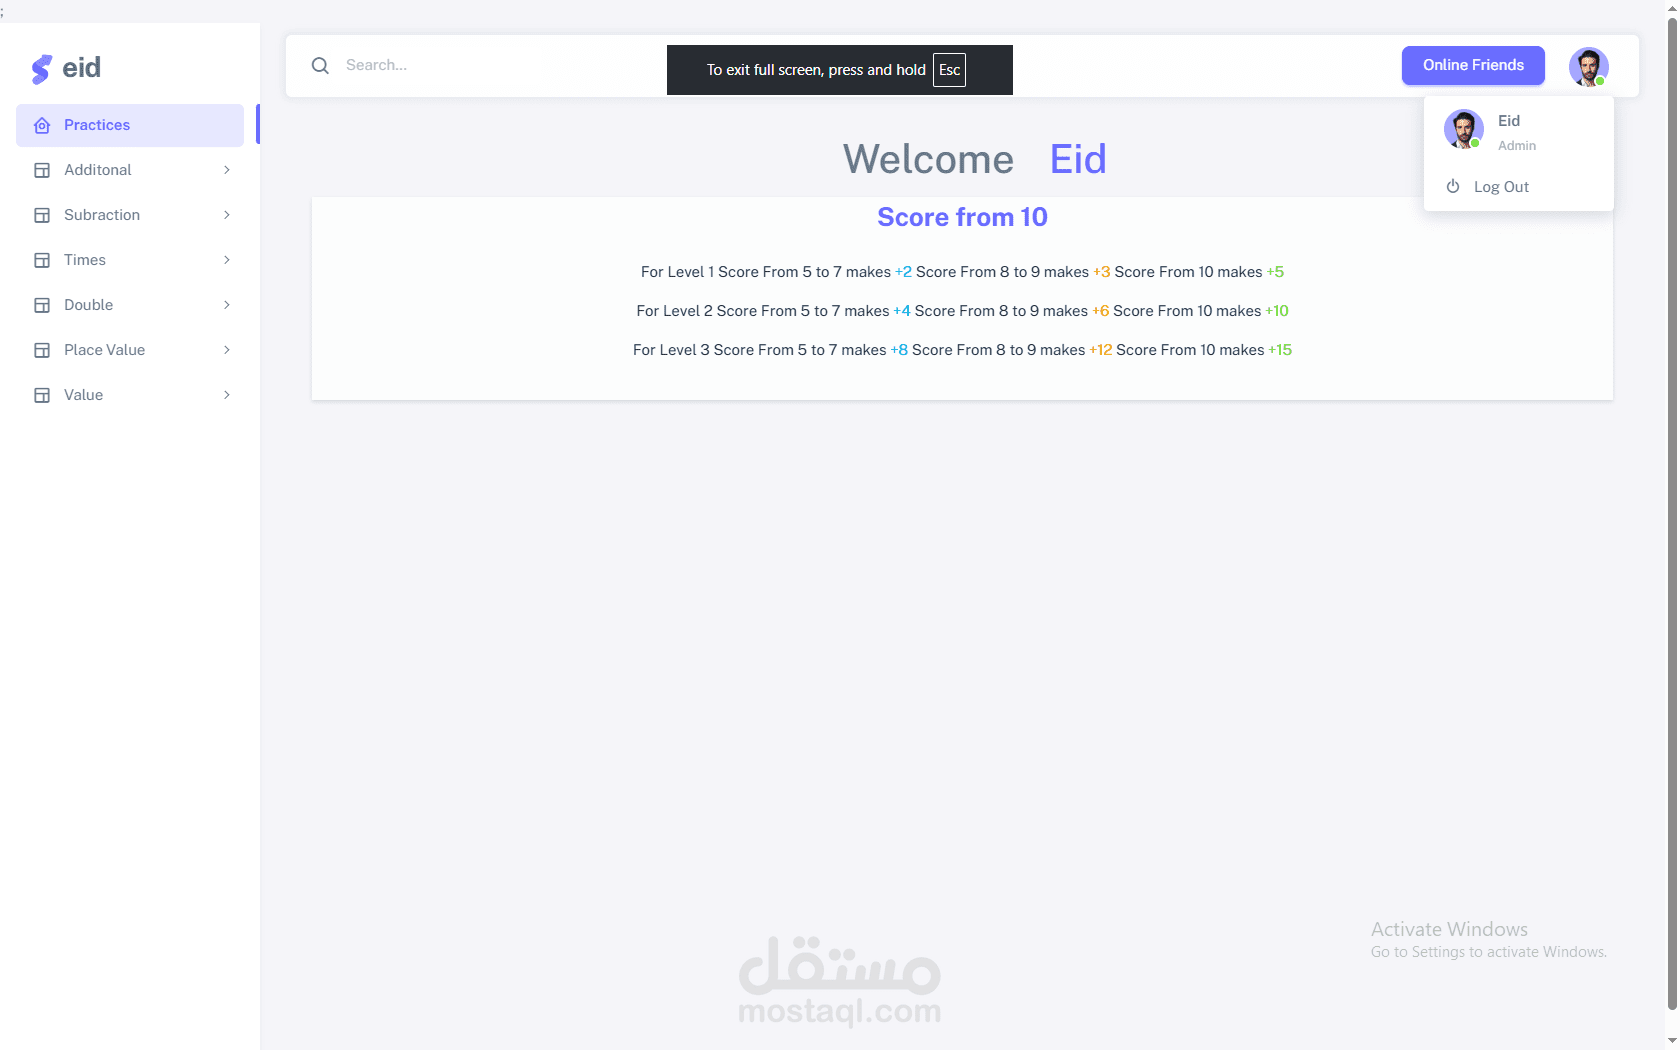Click the purple Eid heading name

pyautogui.click(x=1078, y=159)
